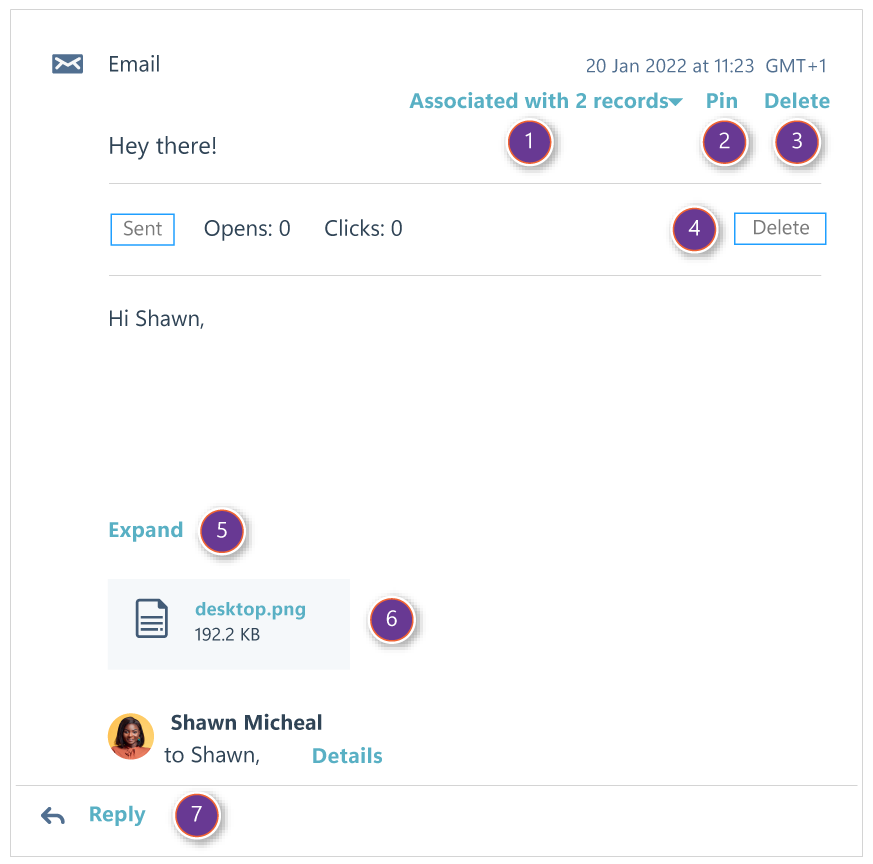The image size is (873, 864).
Task: Click the 'Clicks: 0' tracking stat
Action: click(x=363, y=229)
